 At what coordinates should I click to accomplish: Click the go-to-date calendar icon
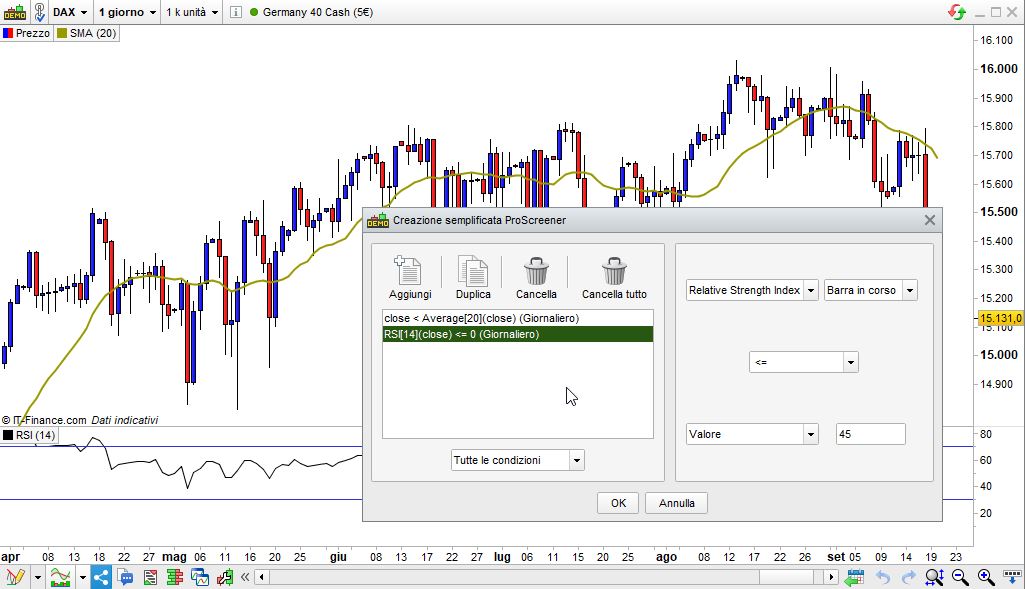tap(854, 577)
